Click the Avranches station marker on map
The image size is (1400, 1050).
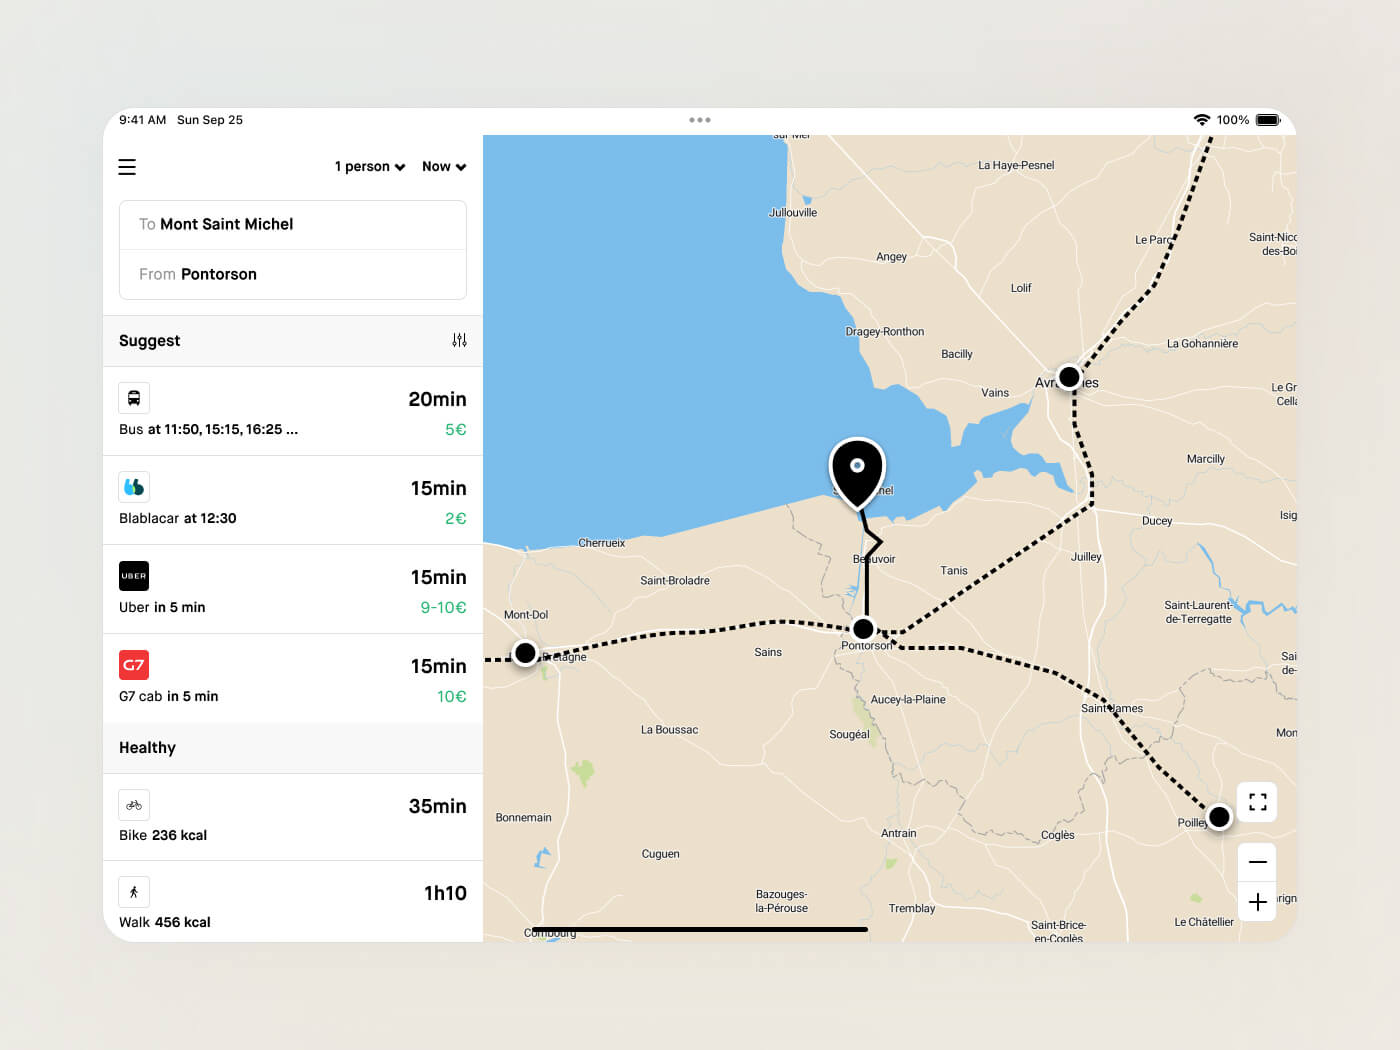[x=1069, y=377]
